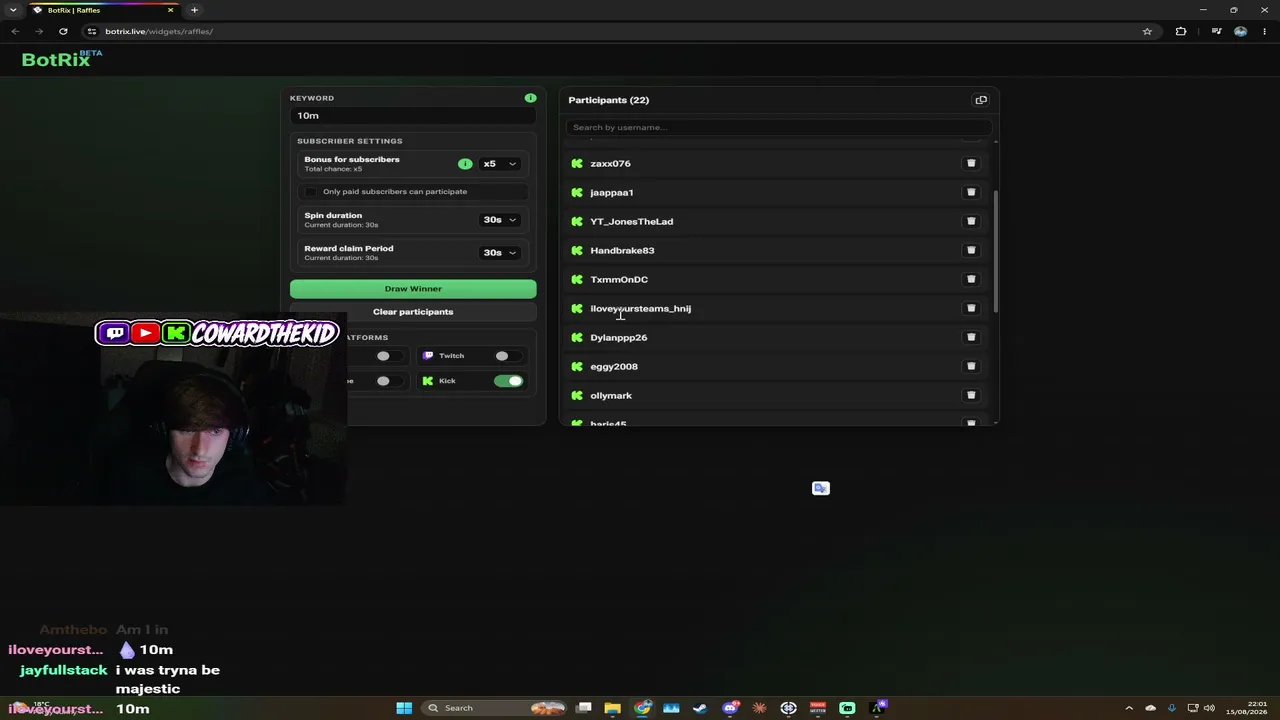Click the Twitch platform icon
The height and width of the screenshot is (720, 1280).
pyautogui.click(x=428, y=355)
